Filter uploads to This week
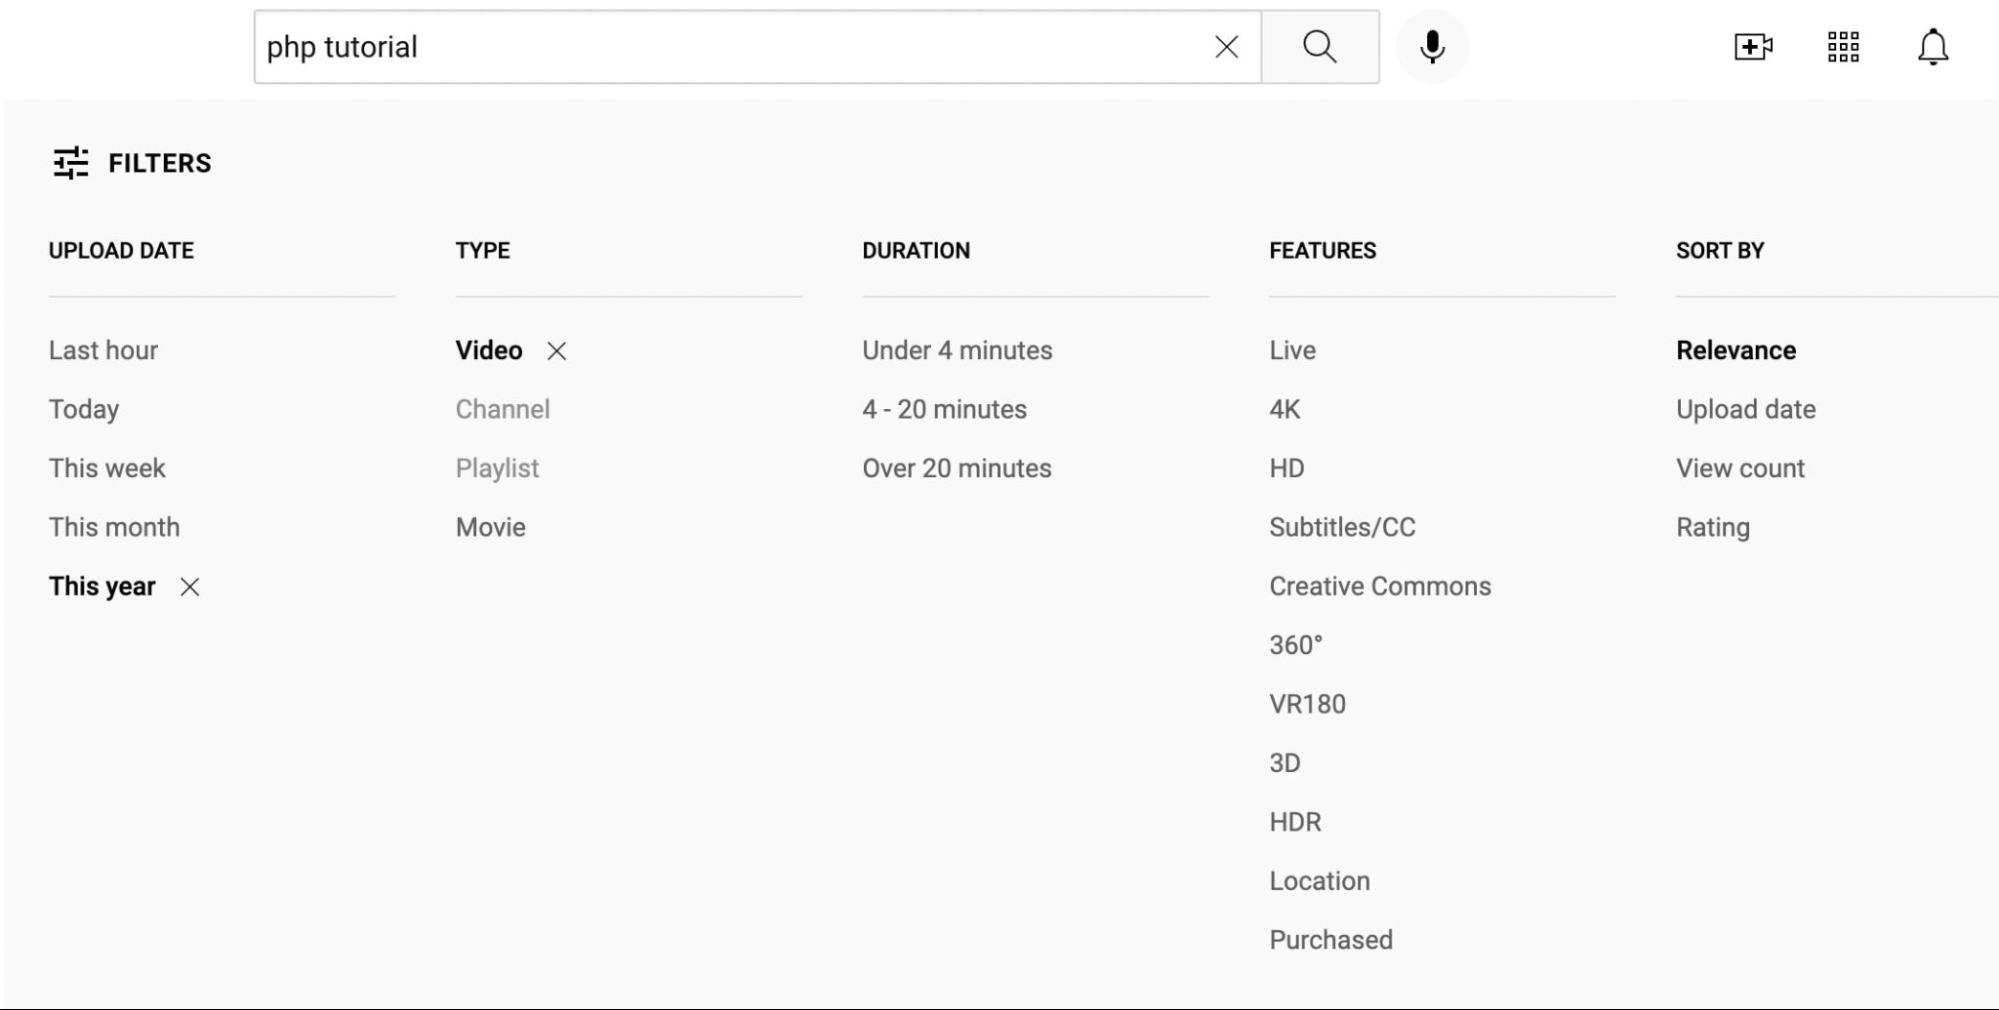The width and height of the screenshot is (1999, 1010). point(107,468)
